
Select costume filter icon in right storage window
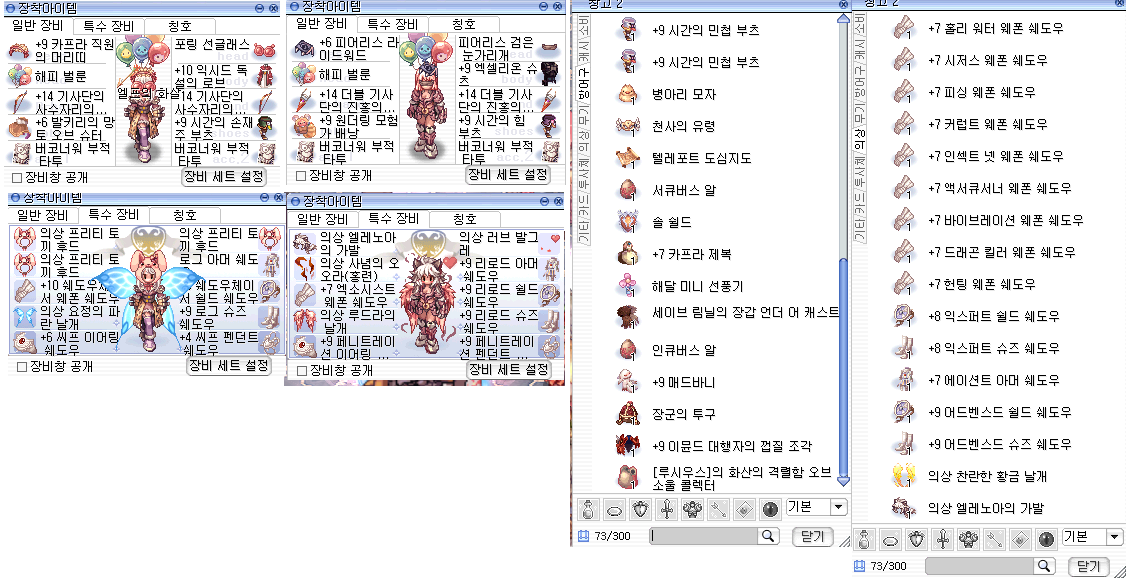pyautogui.click(x=968, y=538)
